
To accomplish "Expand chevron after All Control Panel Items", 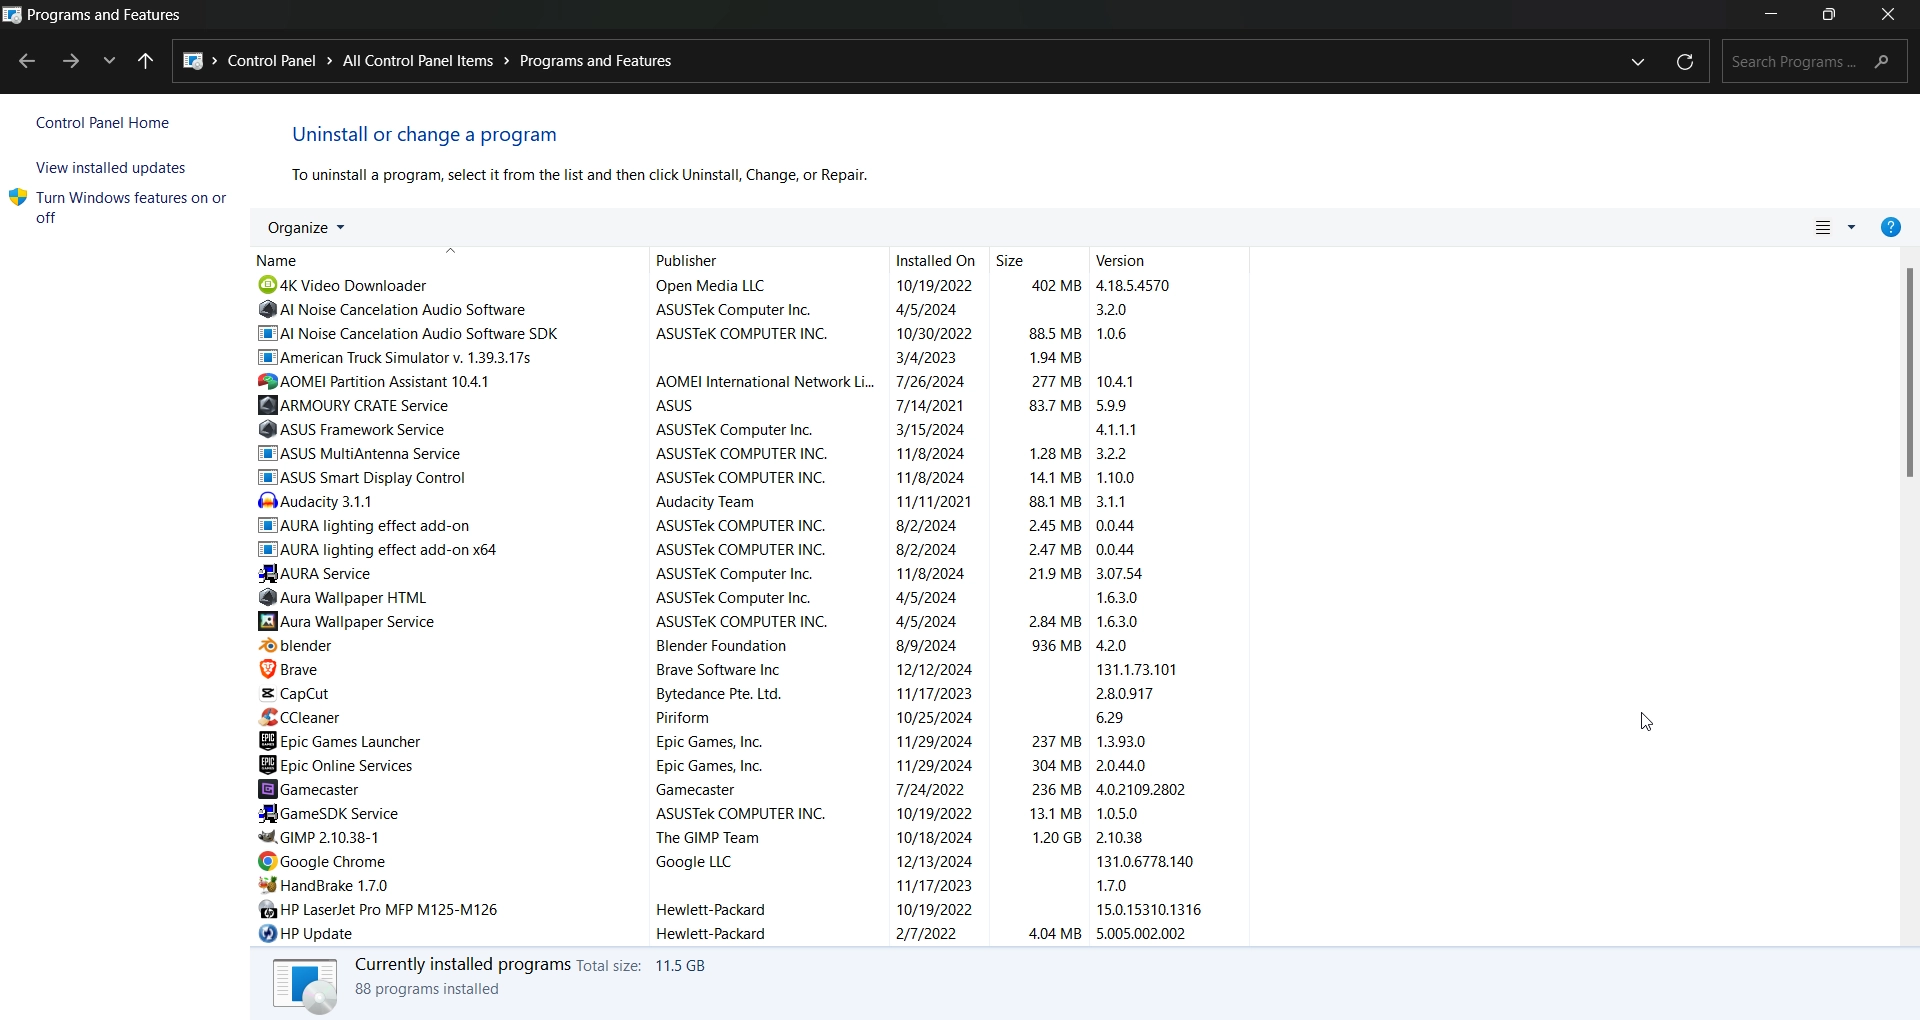I will (x=507, y=62).
